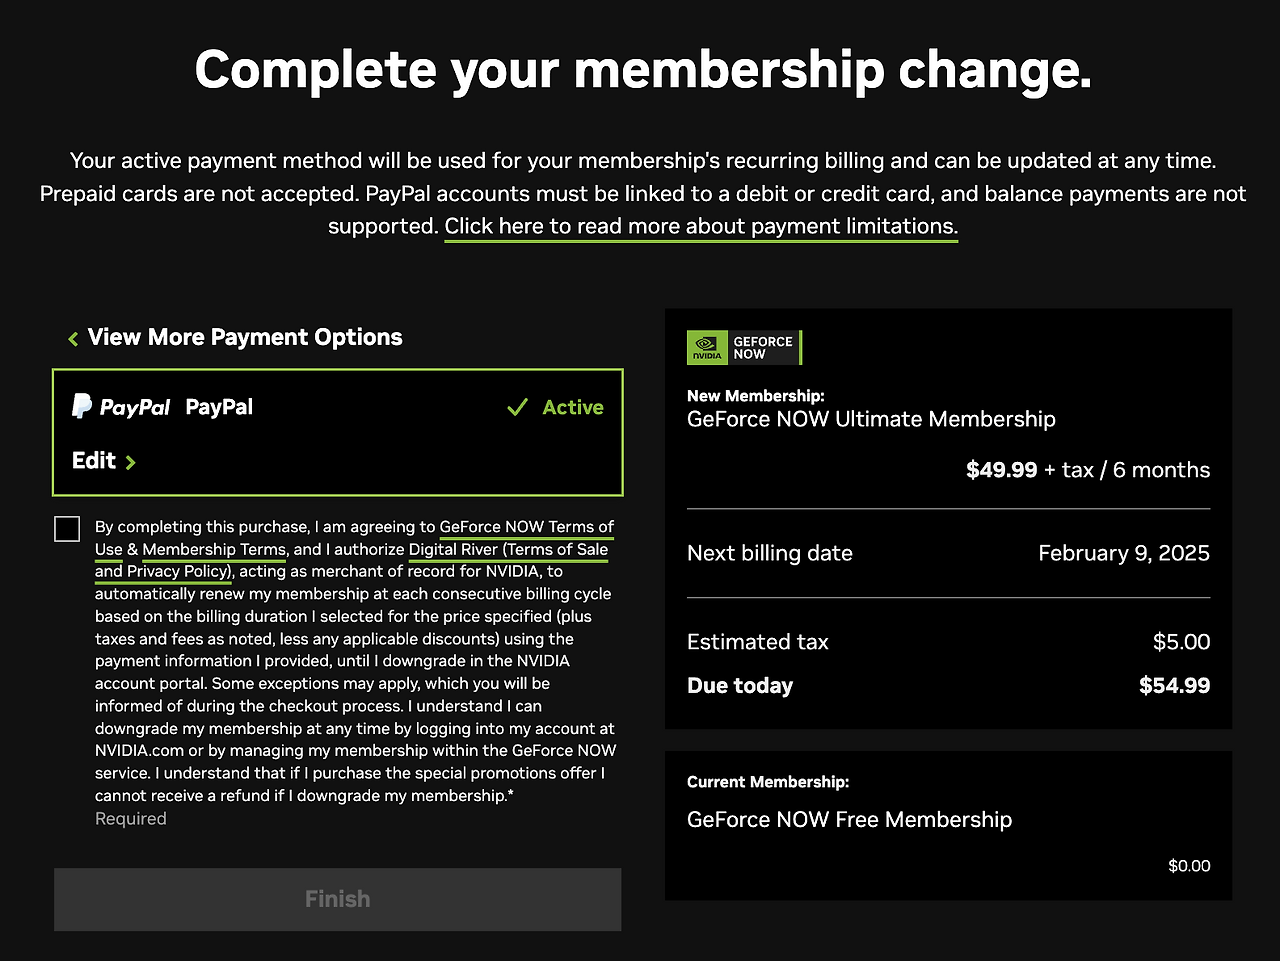Edit the PayPal payment method

click(x=94, y=461)
